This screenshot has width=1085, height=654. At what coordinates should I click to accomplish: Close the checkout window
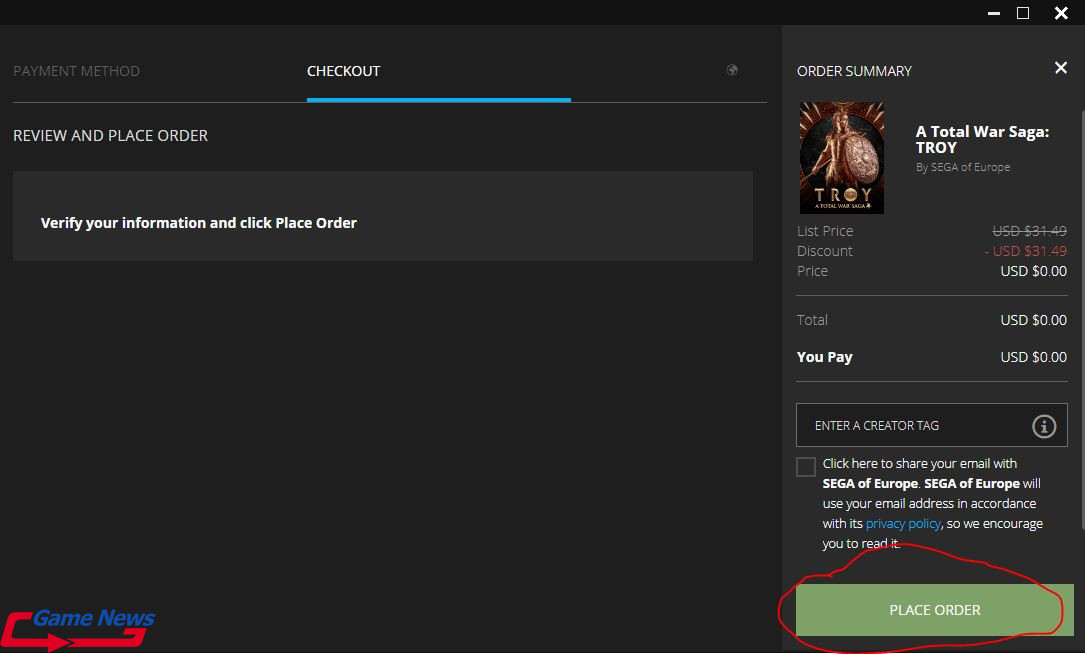[1061, 13]
